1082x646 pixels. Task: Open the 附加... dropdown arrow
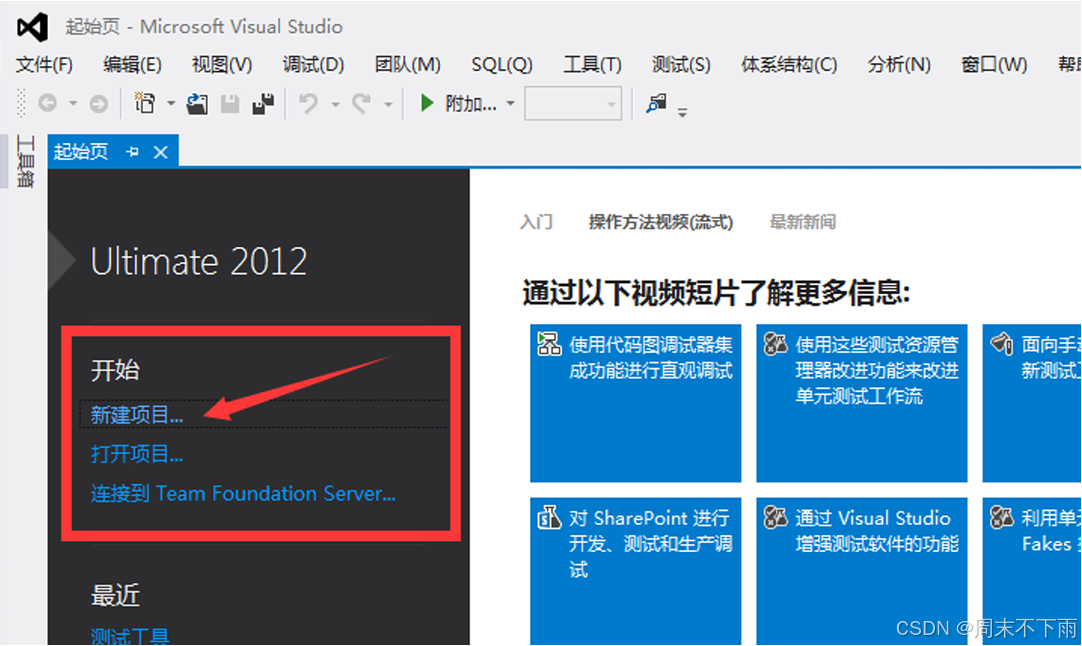coord(511,104)
